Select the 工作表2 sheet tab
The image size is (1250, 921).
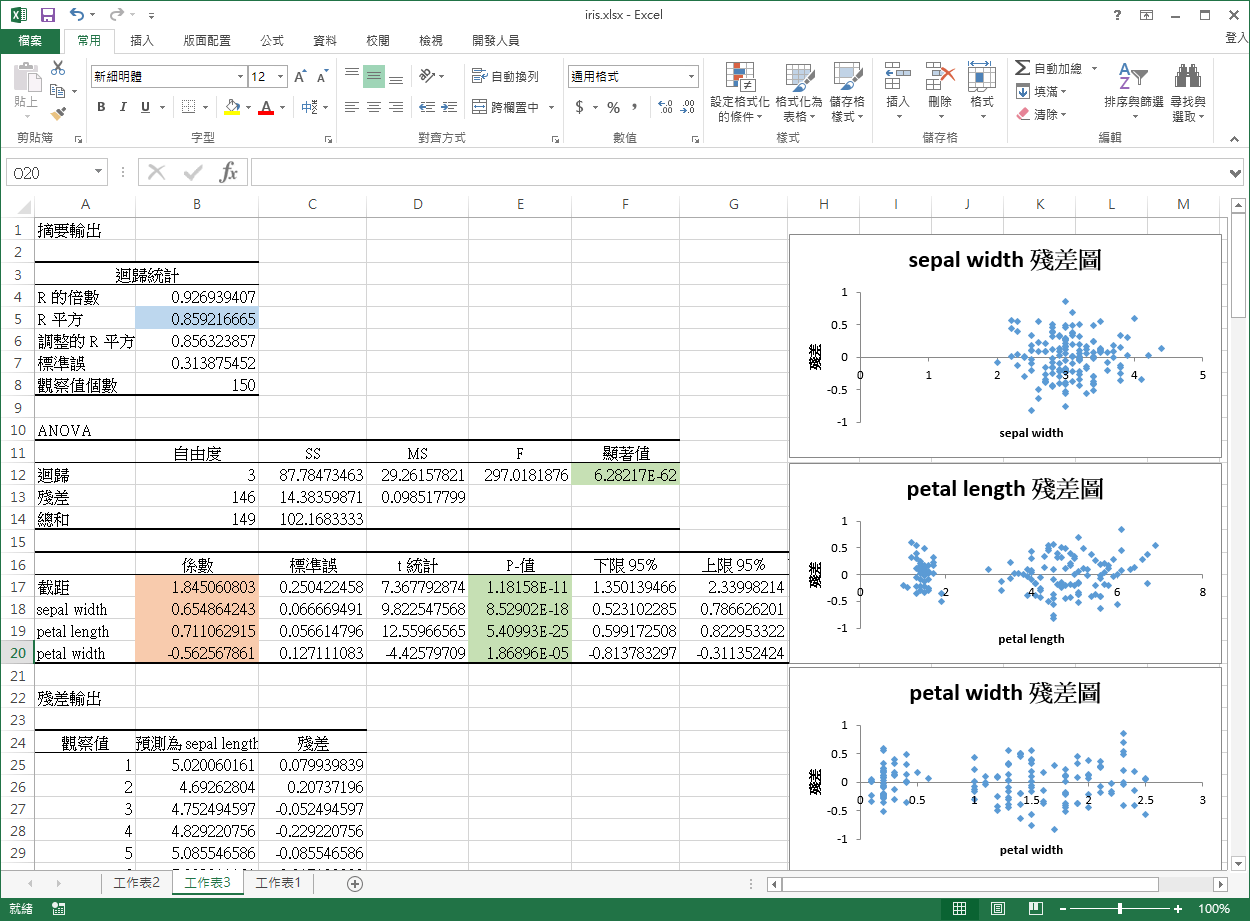pos(136,883)
